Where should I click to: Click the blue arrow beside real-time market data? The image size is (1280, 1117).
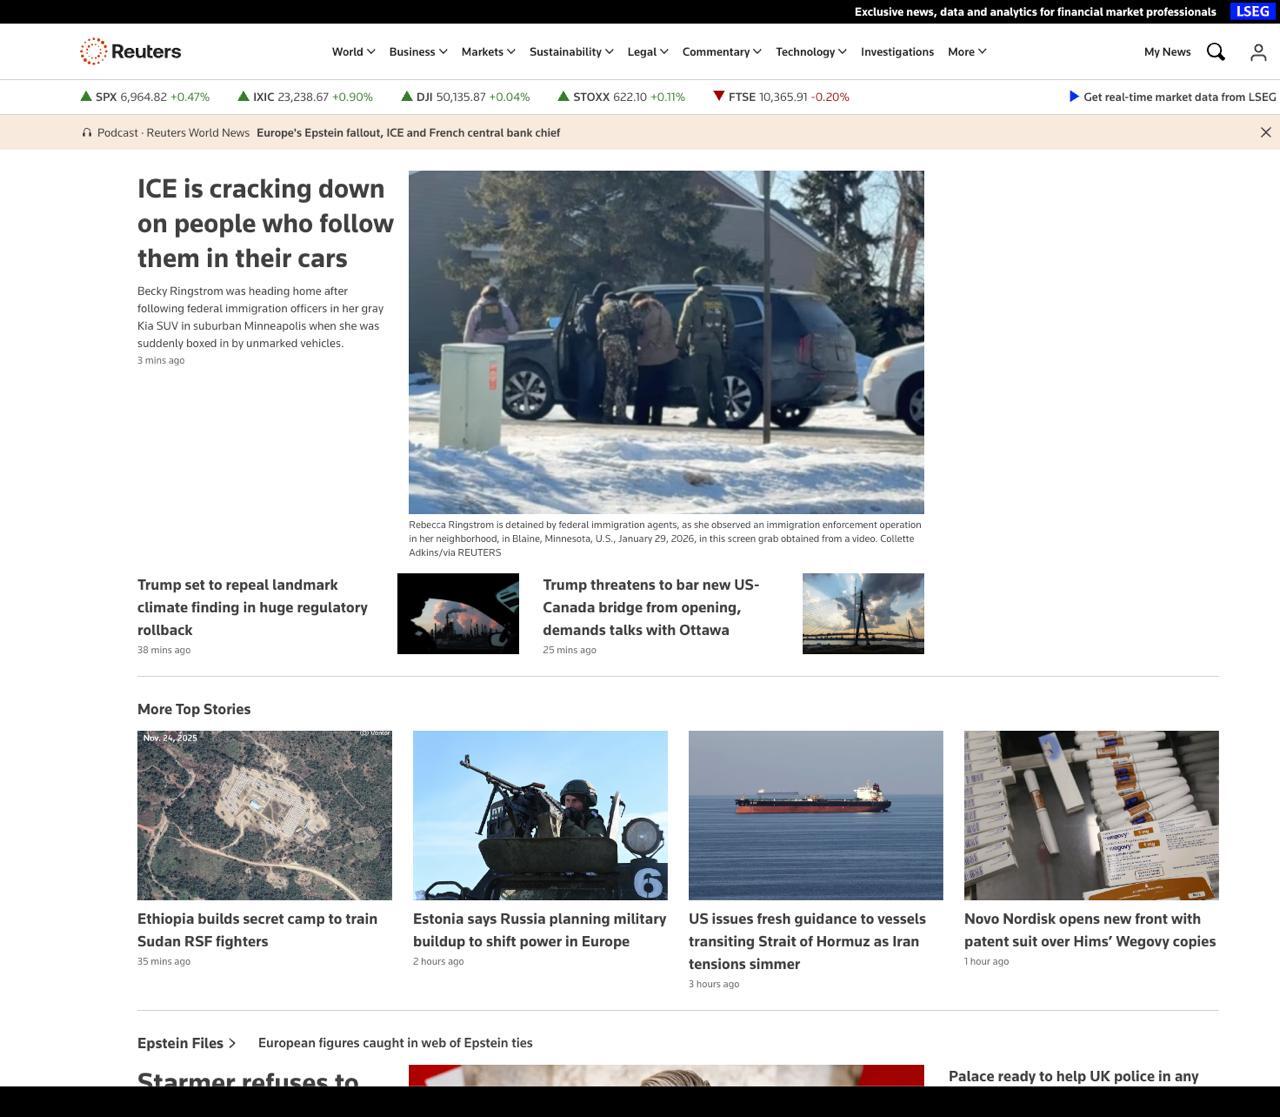[1074, 97]
